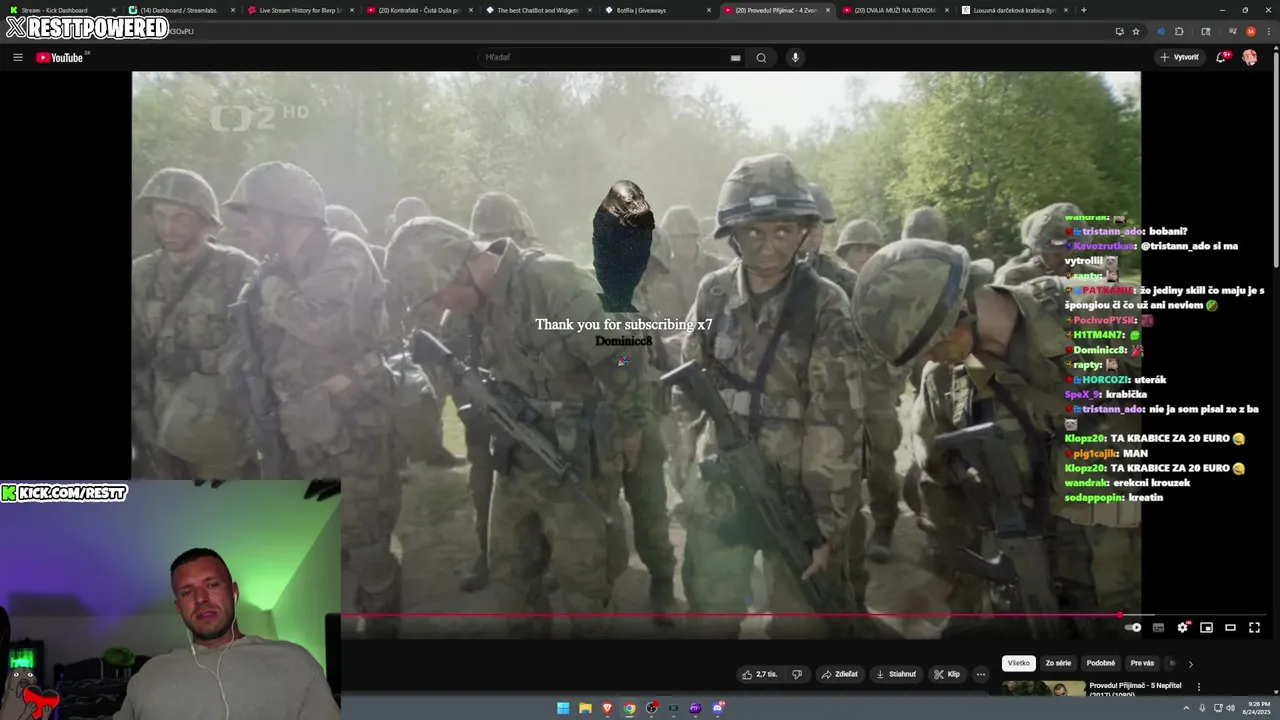
Task: Show more filter chips with right arrow
Action: (1190, 663)
